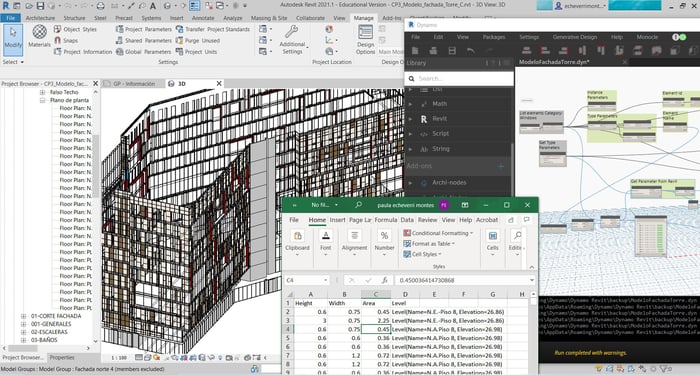
Task: Open the Annotate ribbon tab in Revit
Action: point(203,18)
